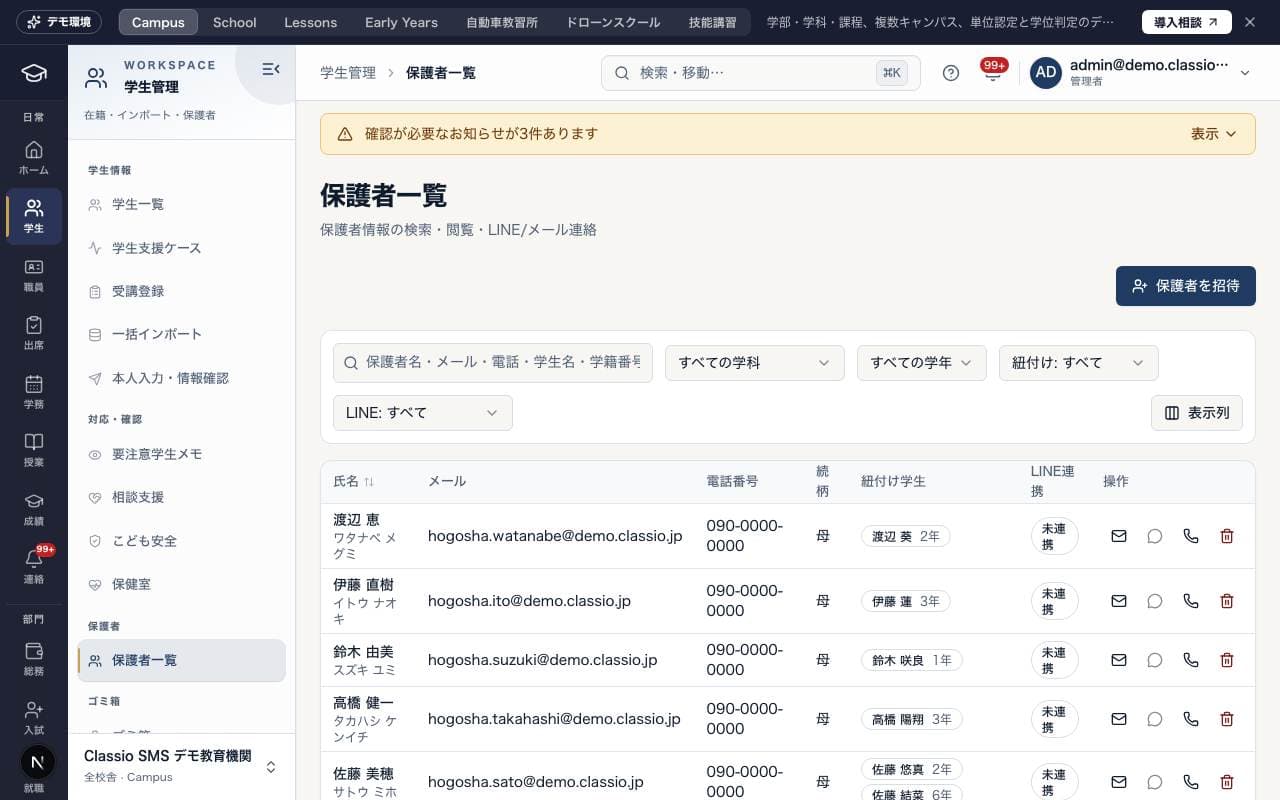Open LINE: すべて filter
The image size is (1280, 800).
[x=423, y=413]
